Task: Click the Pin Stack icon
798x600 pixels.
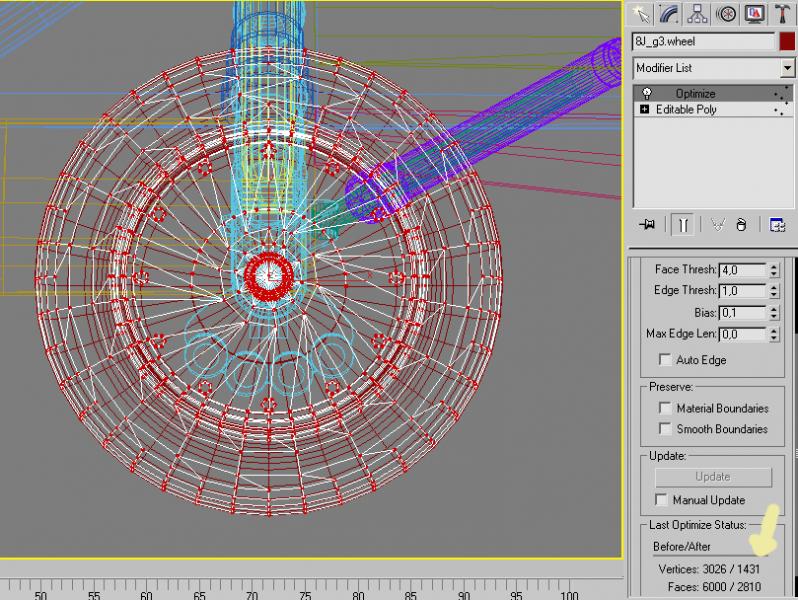Action: [647, 224]
